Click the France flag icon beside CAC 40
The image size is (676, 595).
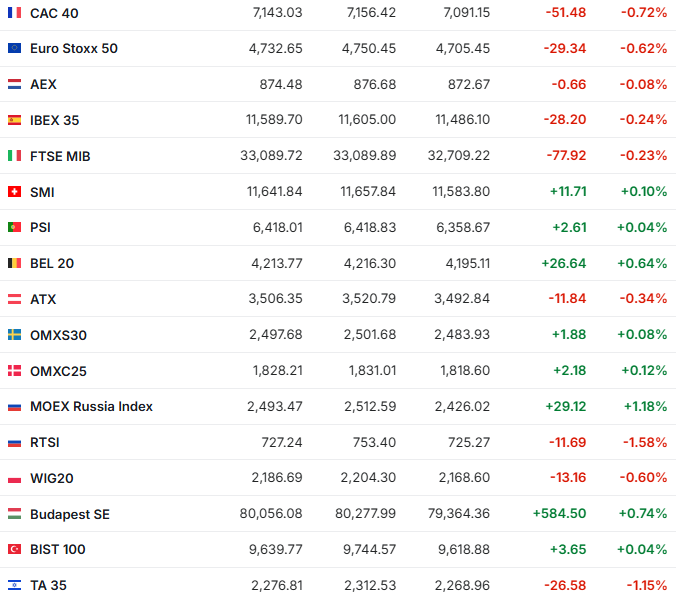(14, 13)
